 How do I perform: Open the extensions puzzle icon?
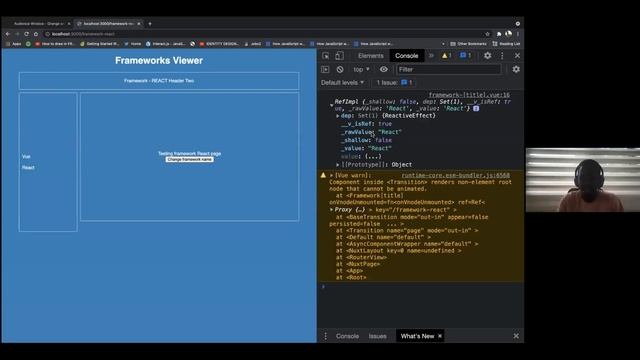tap(499, 34)
